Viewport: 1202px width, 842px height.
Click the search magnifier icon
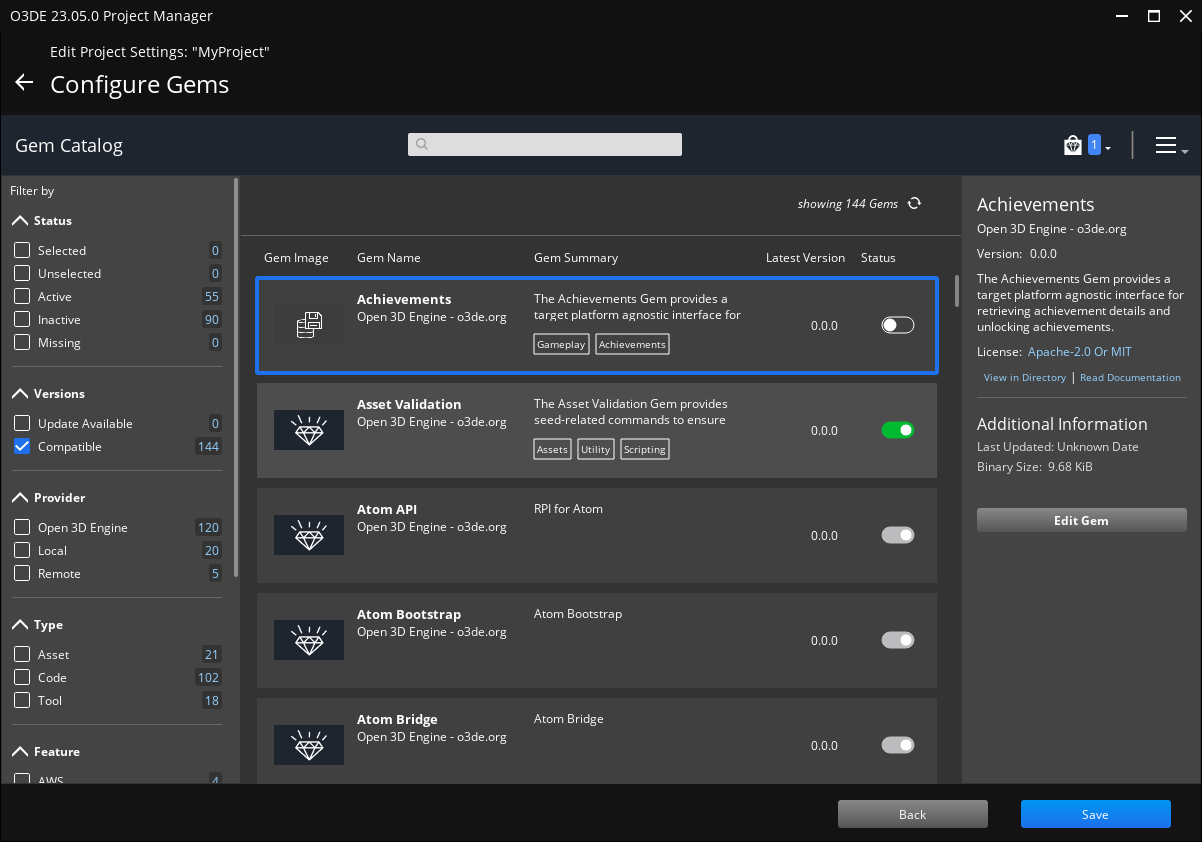421,144
